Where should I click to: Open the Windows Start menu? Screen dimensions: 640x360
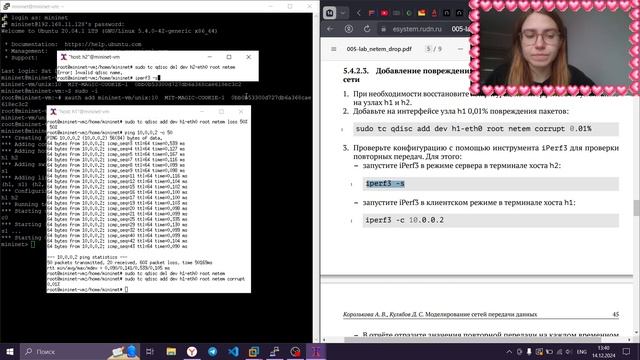pos(9,351)
